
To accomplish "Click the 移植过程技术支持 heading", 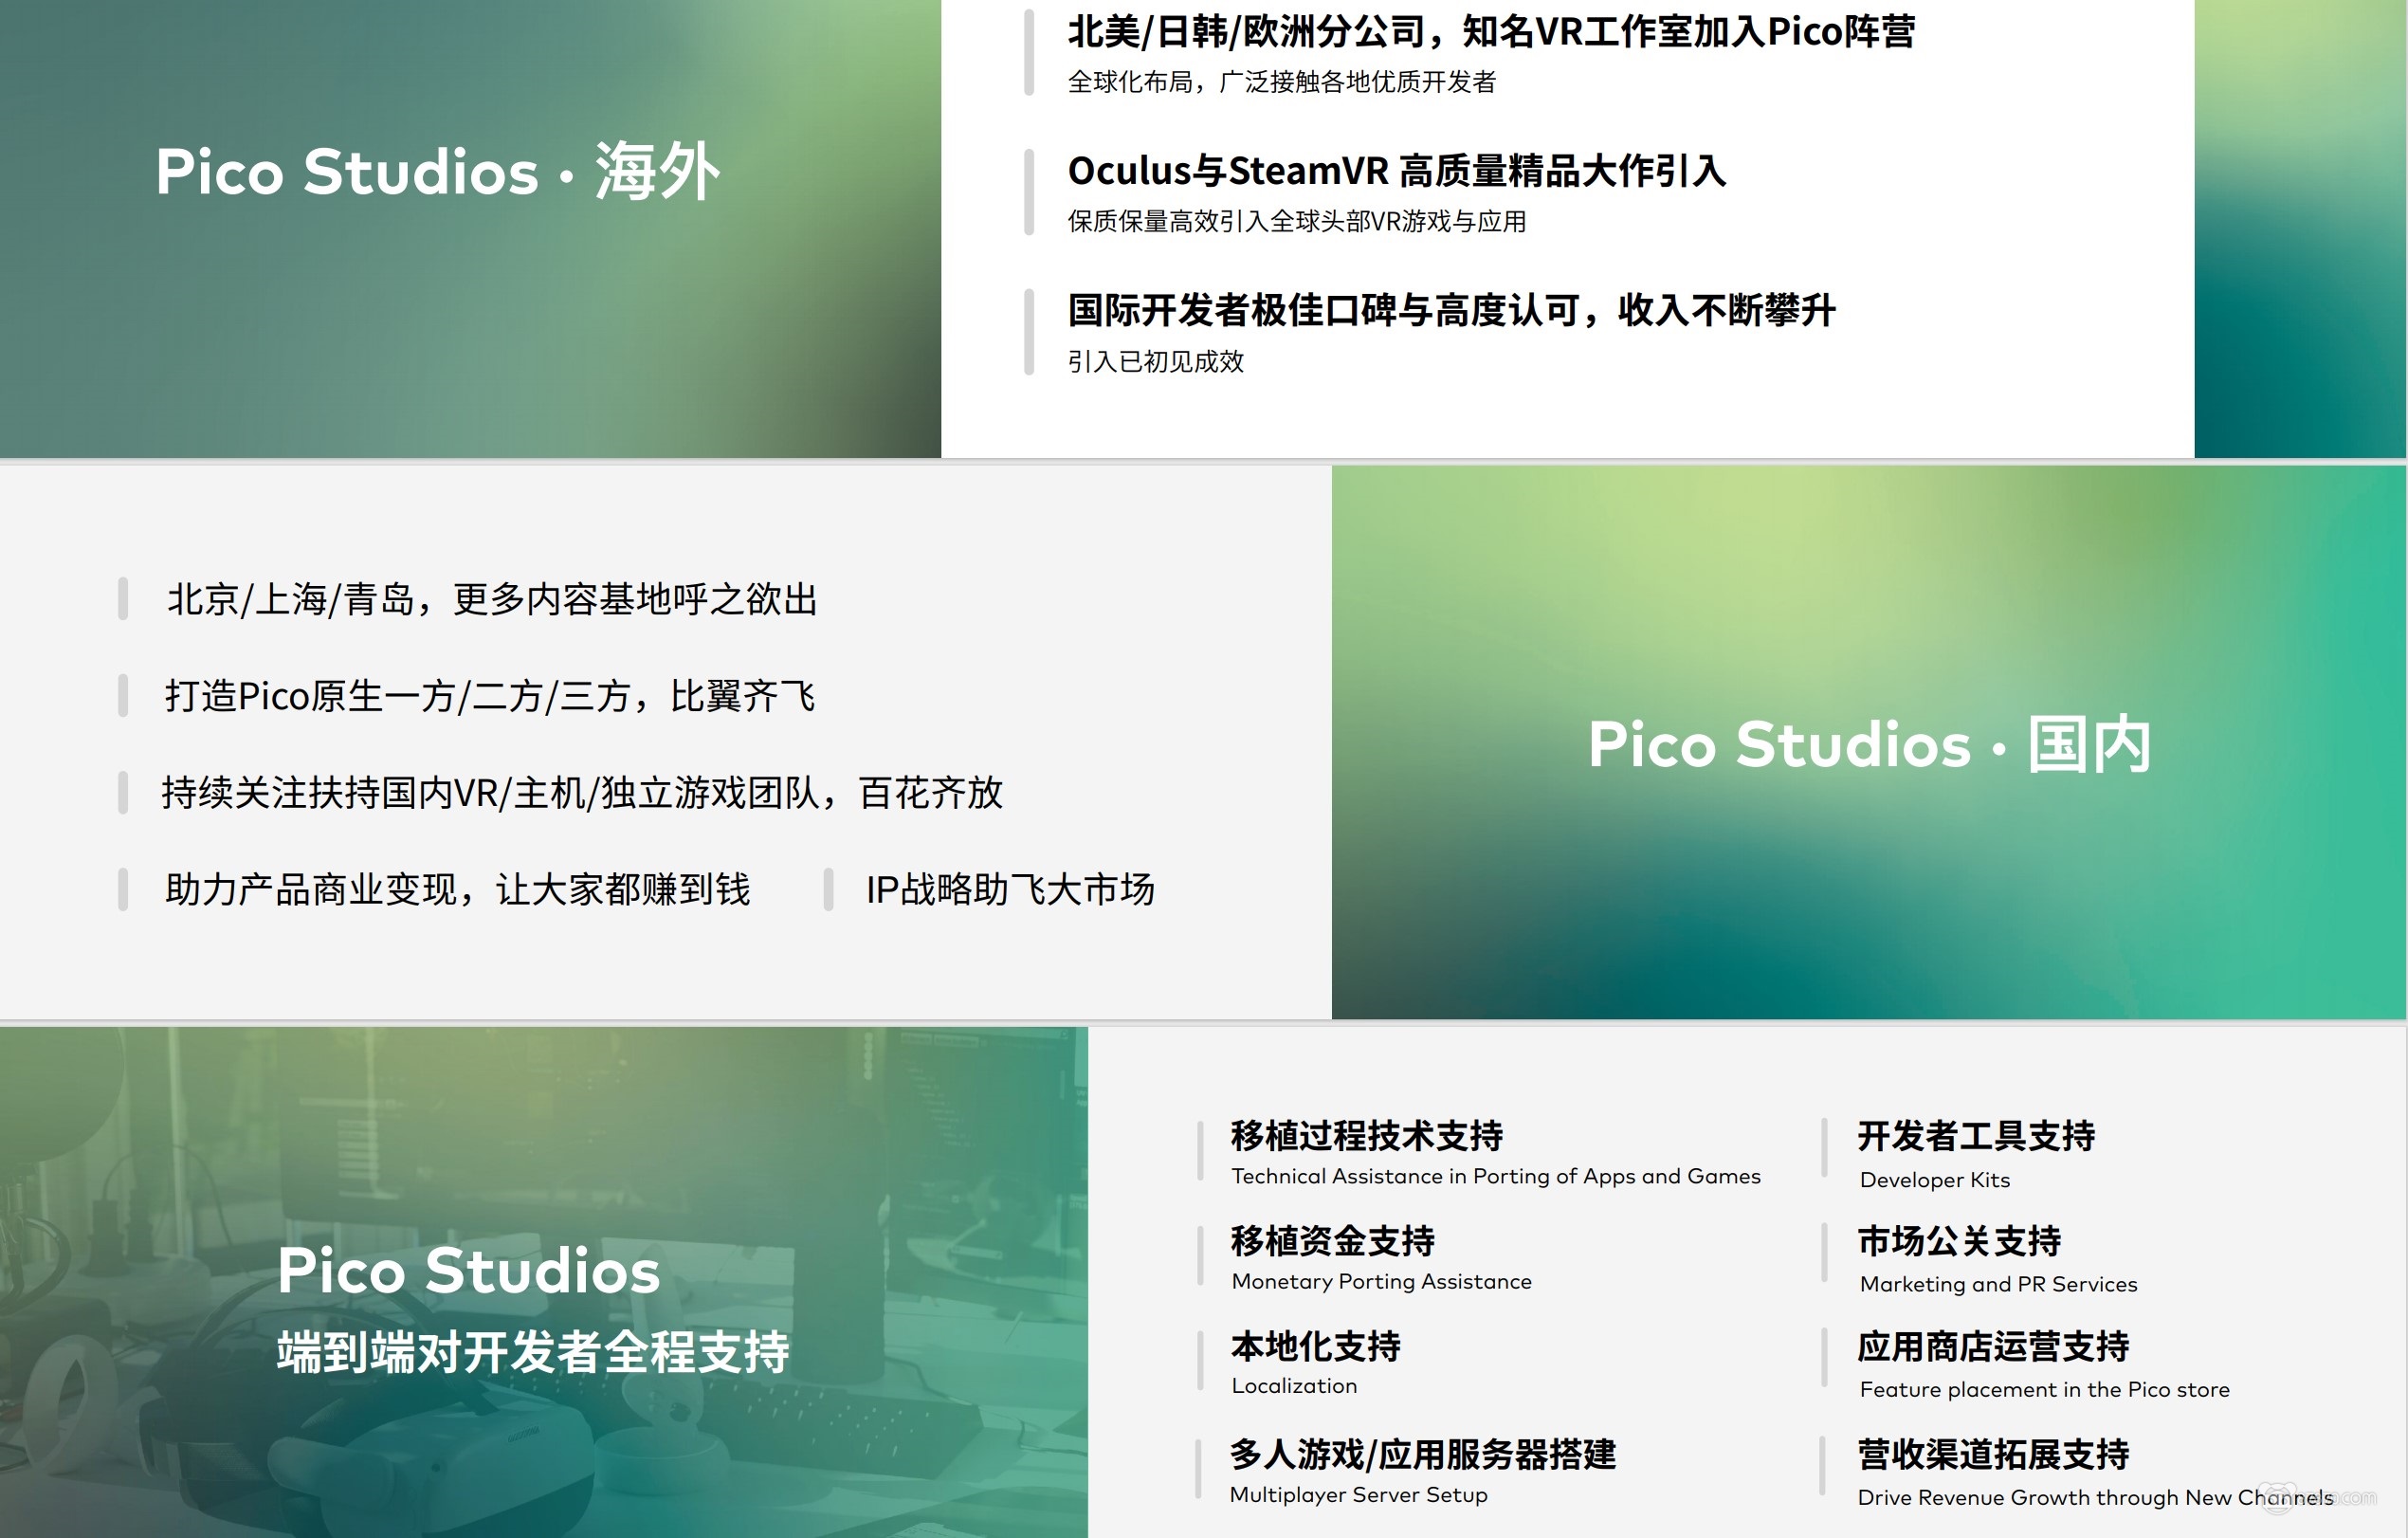I will click(1367, 1136).
